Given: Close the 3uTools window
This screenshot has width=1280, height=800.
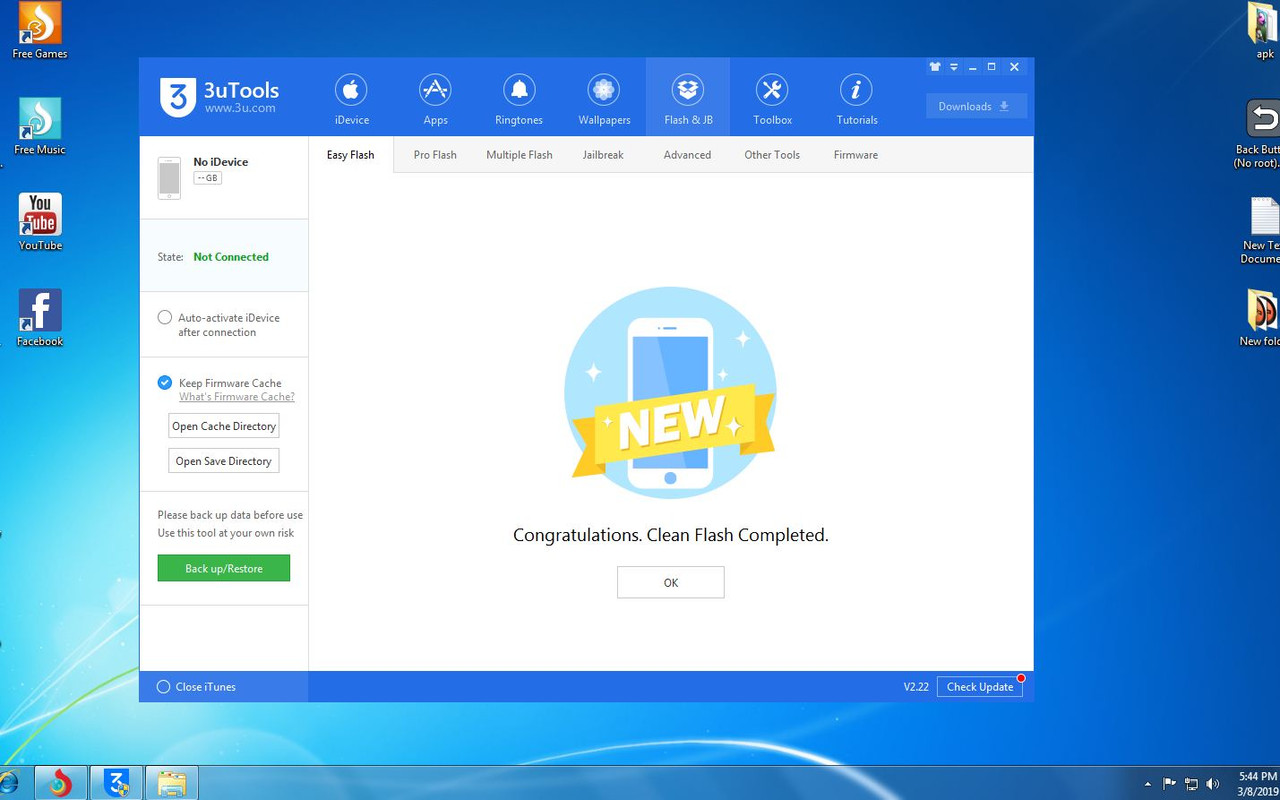Looking at the screenshot, I should click(x=1014, y=67).
